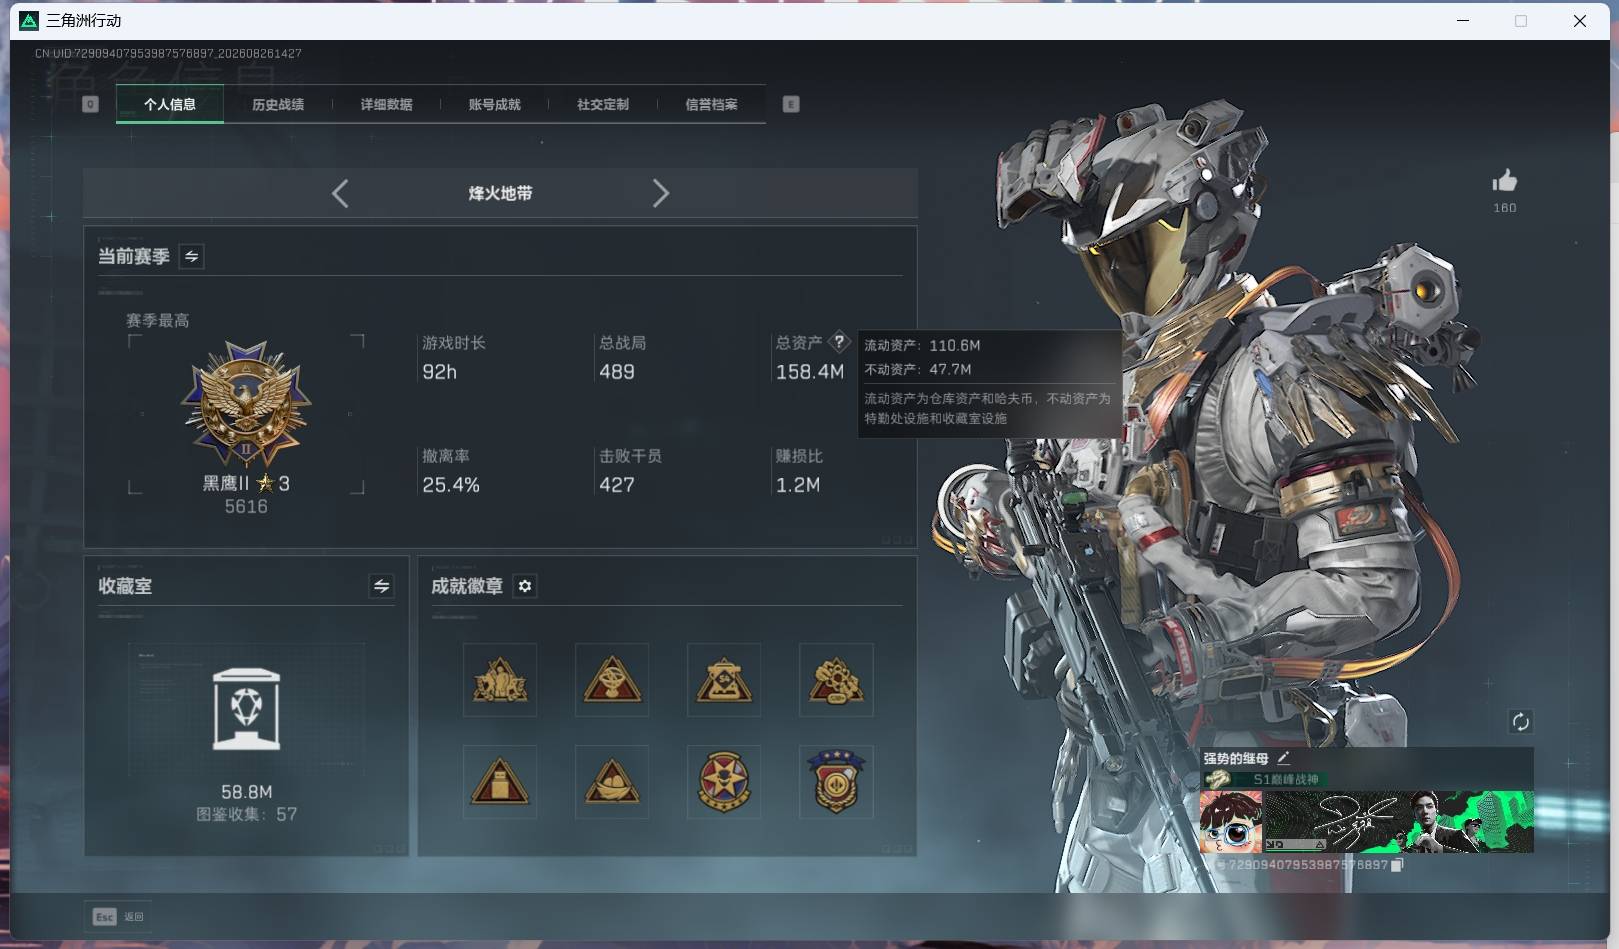The image size is (1619, 949).
Task: Click the 三角洲行动 window app icon
Action: [29, 20]
